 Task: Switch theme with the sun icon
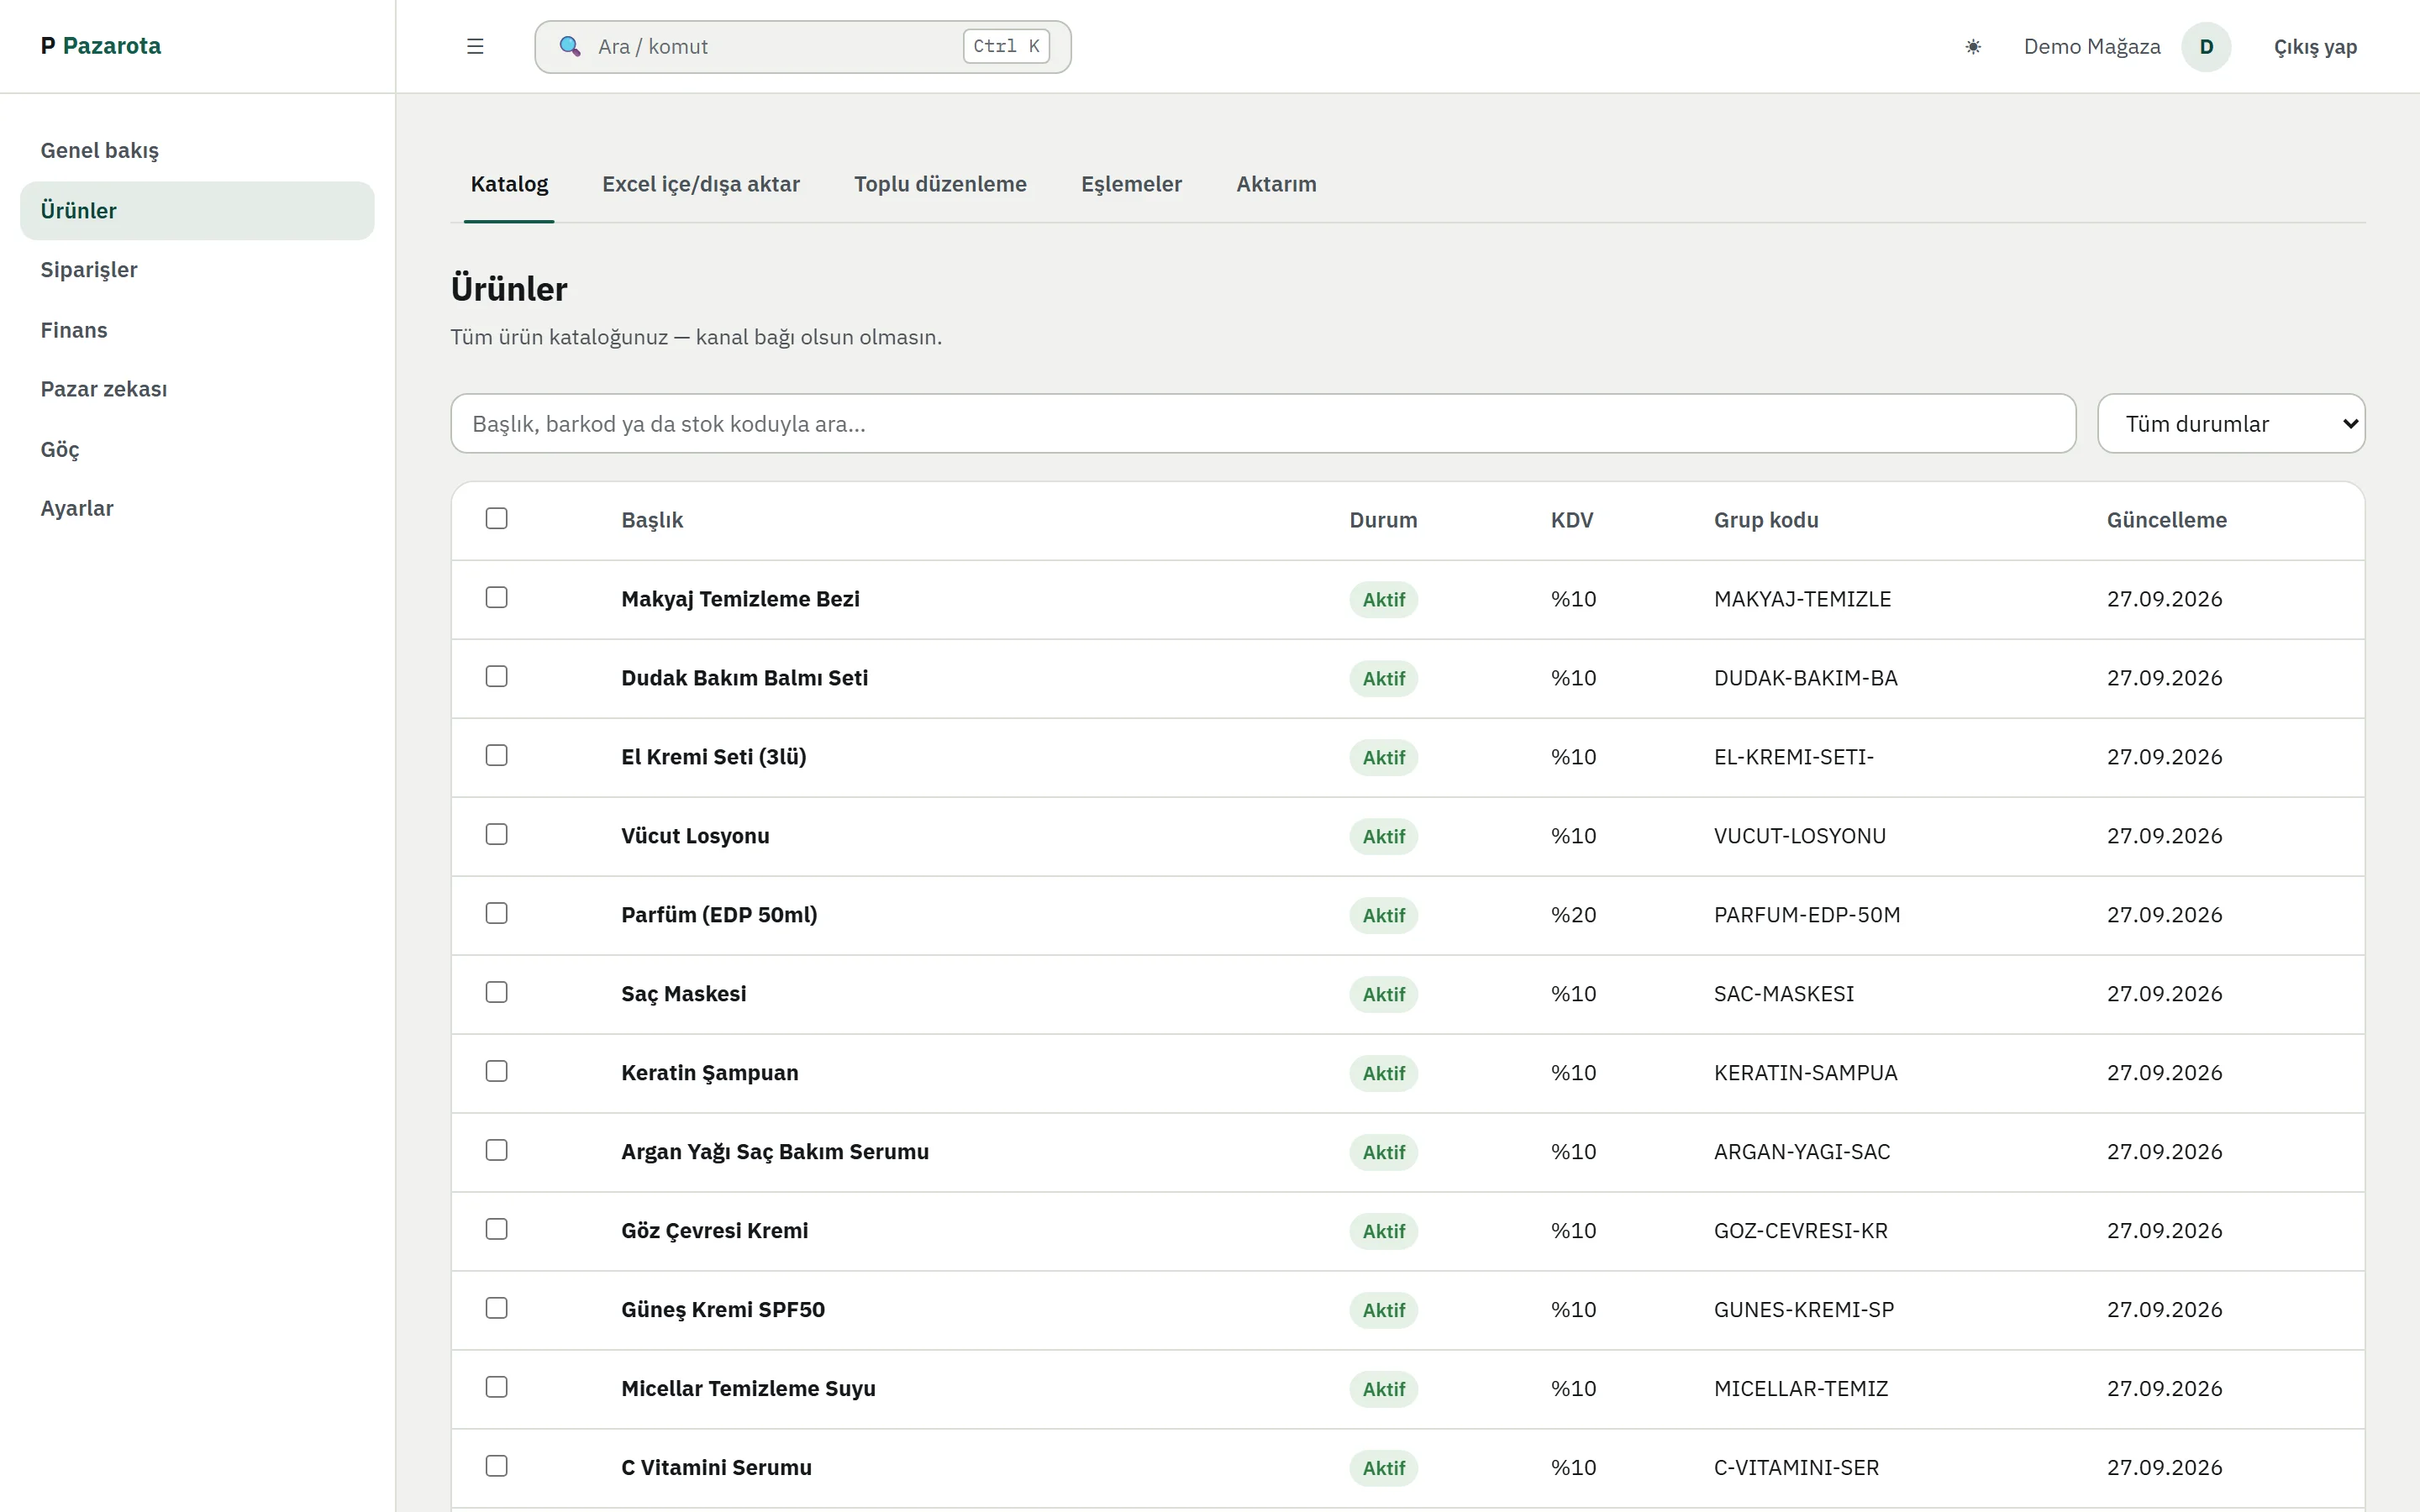tap(1972, 46)
